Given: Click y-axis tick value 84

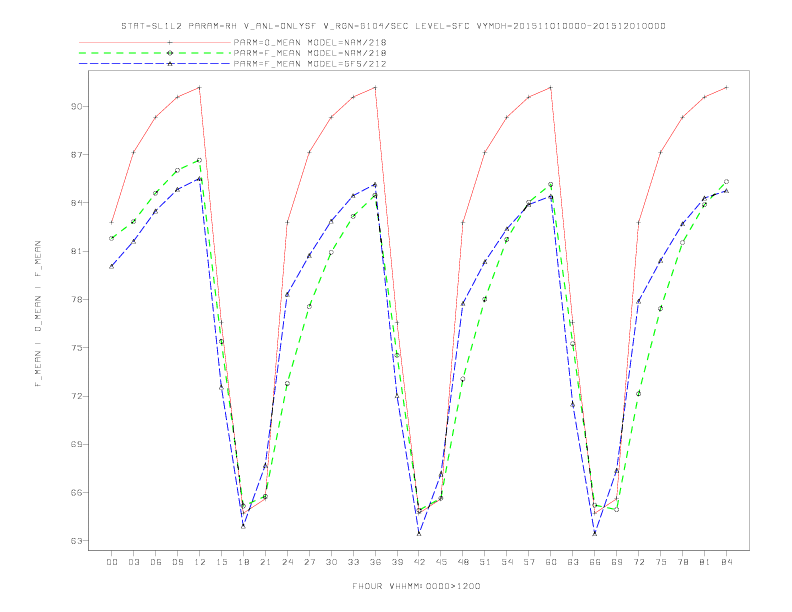Looking at the screenshot, I should click(77, 203).
